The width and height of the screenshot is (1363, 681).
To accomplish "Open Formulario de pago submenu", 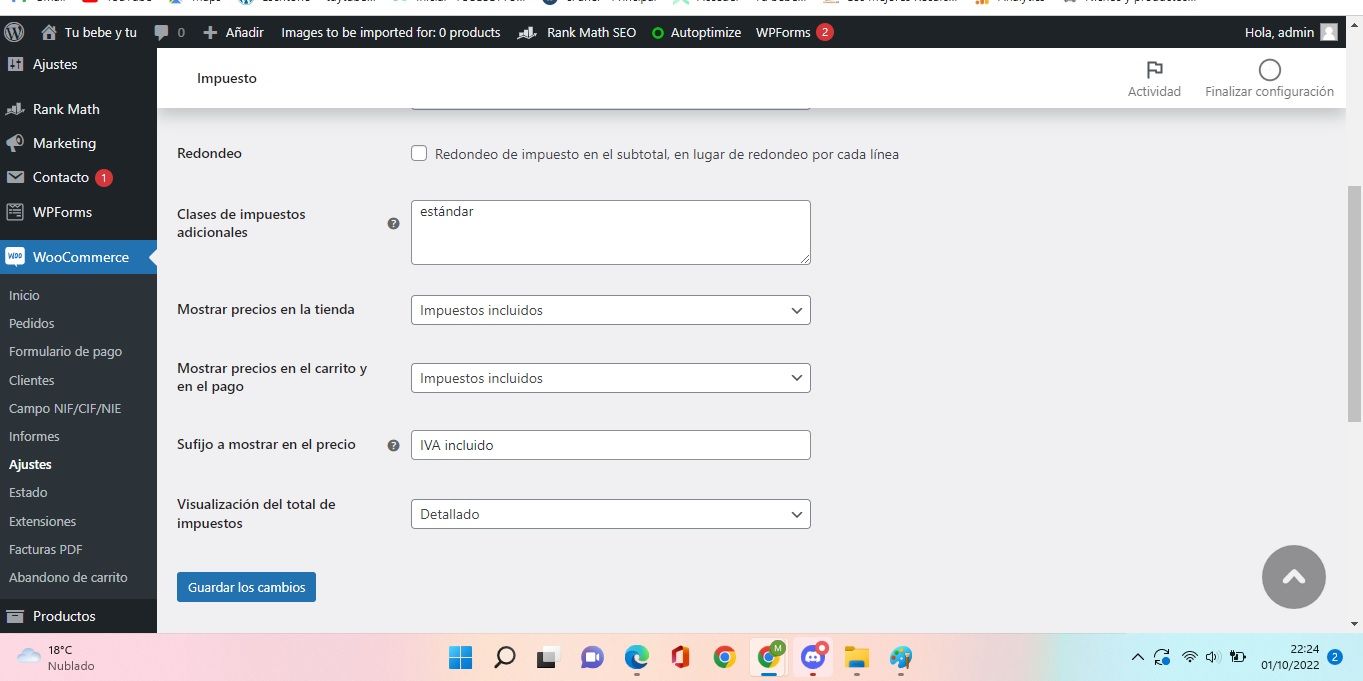I will pyautogui.click(x=65, y=351).
